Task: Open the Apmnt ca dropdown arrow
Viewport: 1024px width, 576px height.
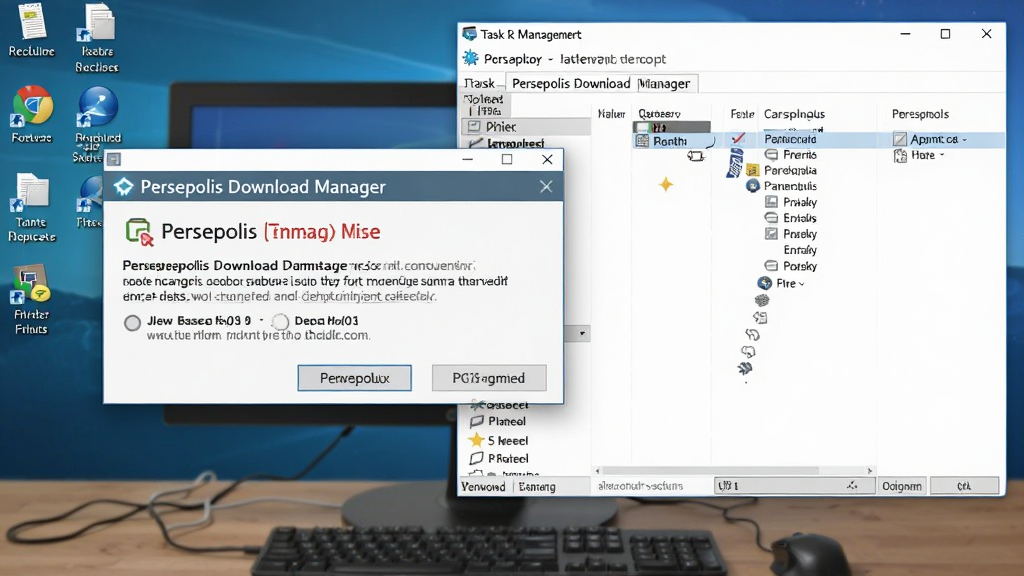Action: click(965, 140)
